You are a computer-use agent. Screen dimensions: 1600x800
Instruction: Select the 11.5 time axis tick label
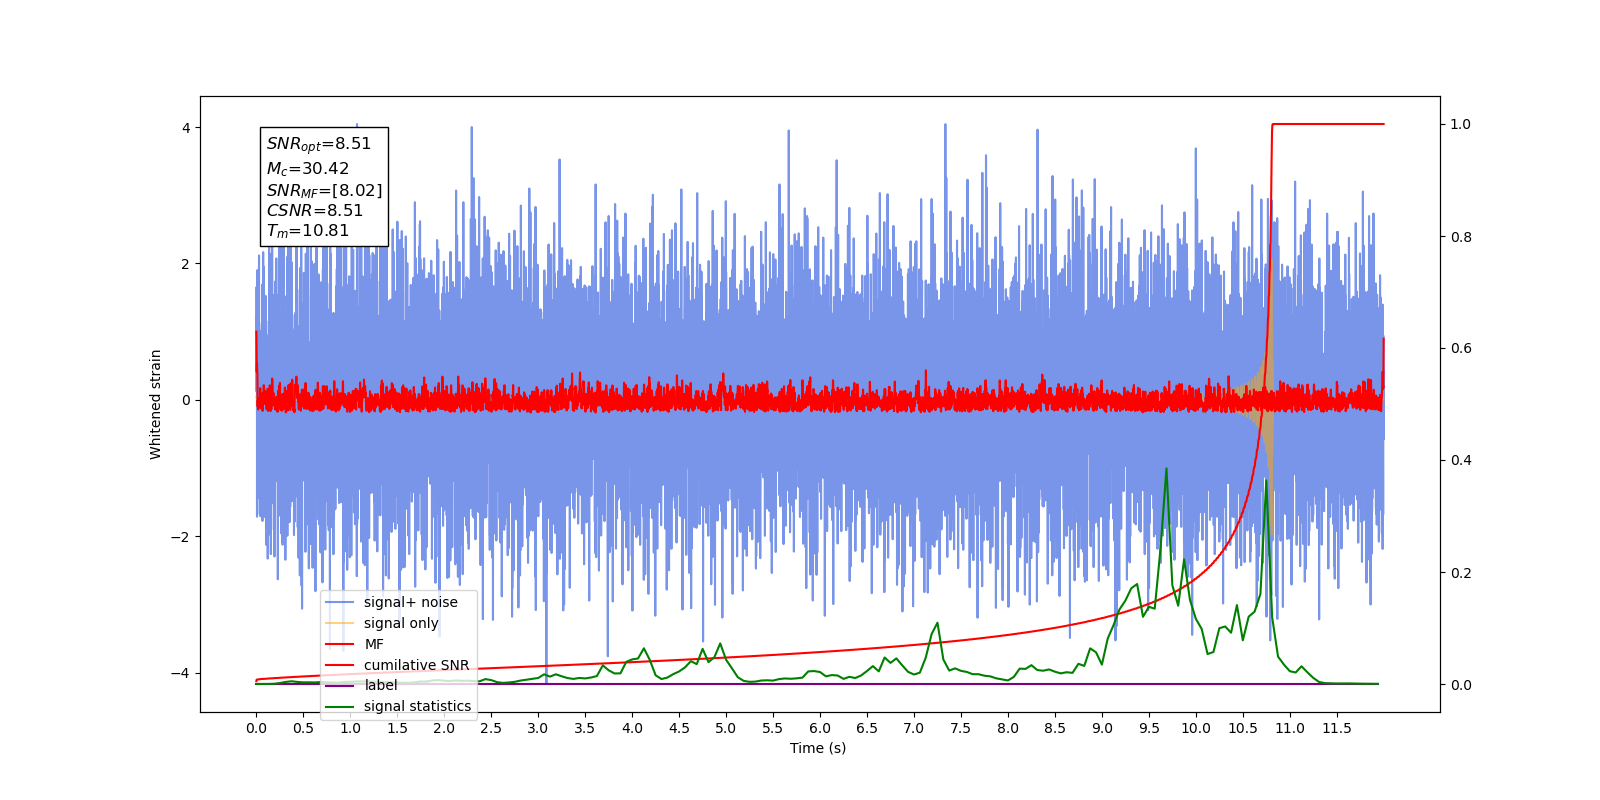point(1337,728)
